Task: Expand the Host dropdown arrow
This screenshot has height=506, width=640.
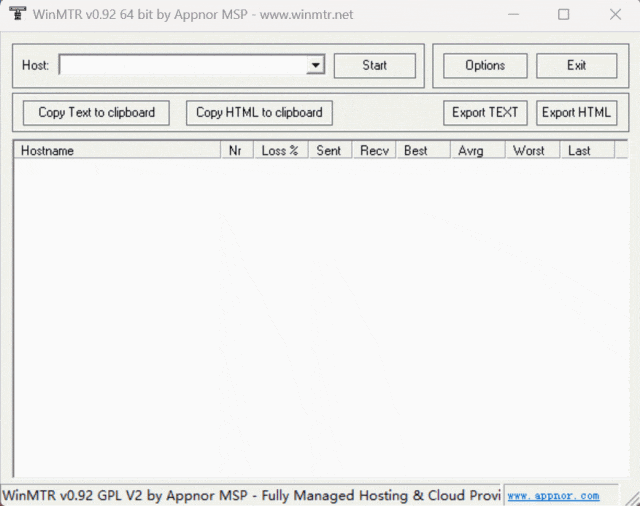Action: coord(316,65)
